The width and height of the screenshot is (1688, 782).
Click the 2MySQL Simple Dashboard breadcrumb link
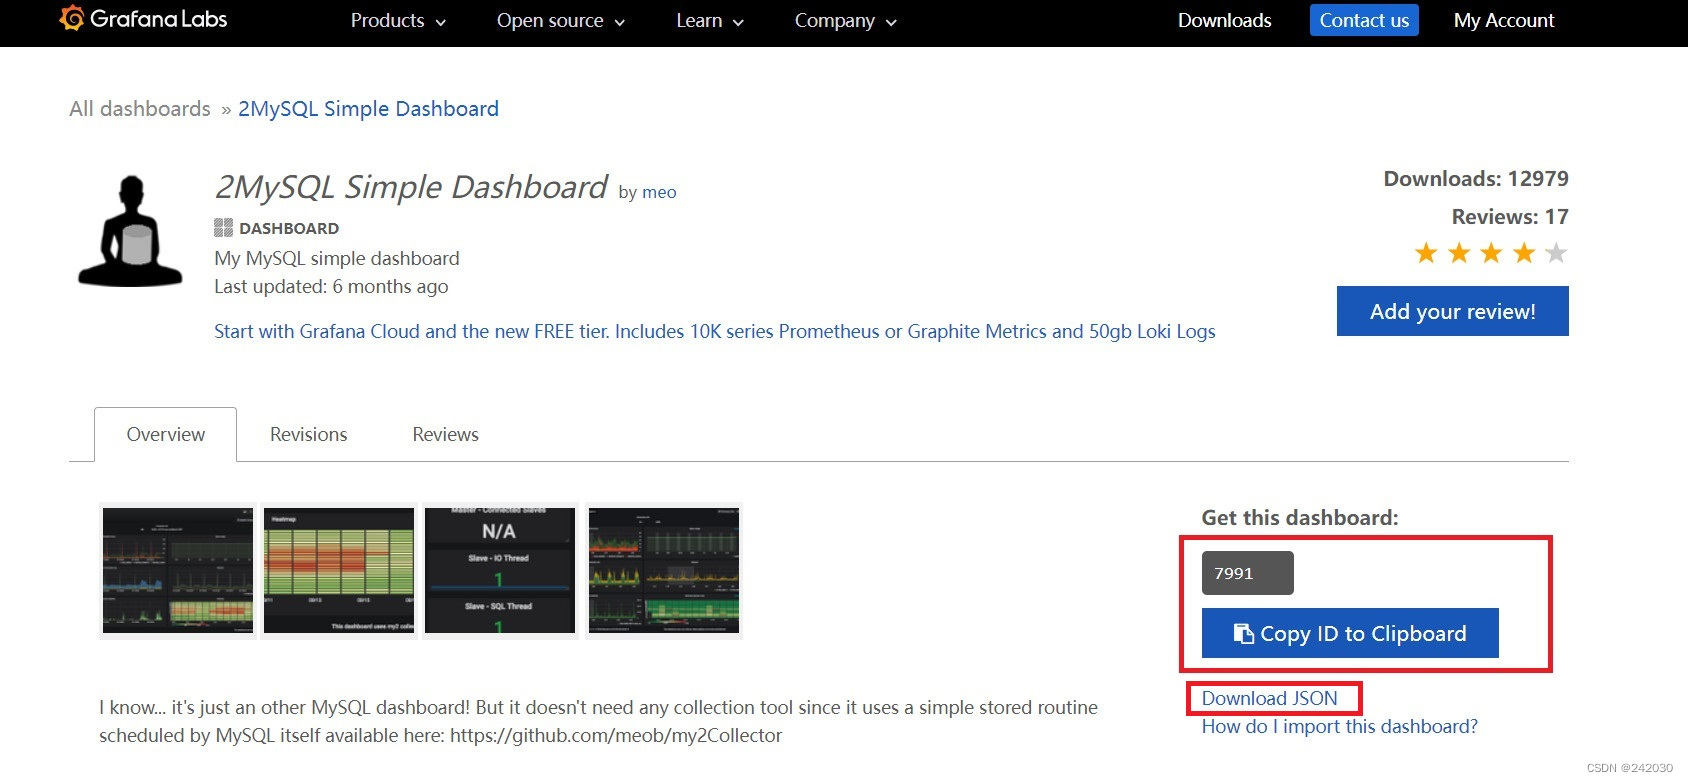[x=368, y=108]
